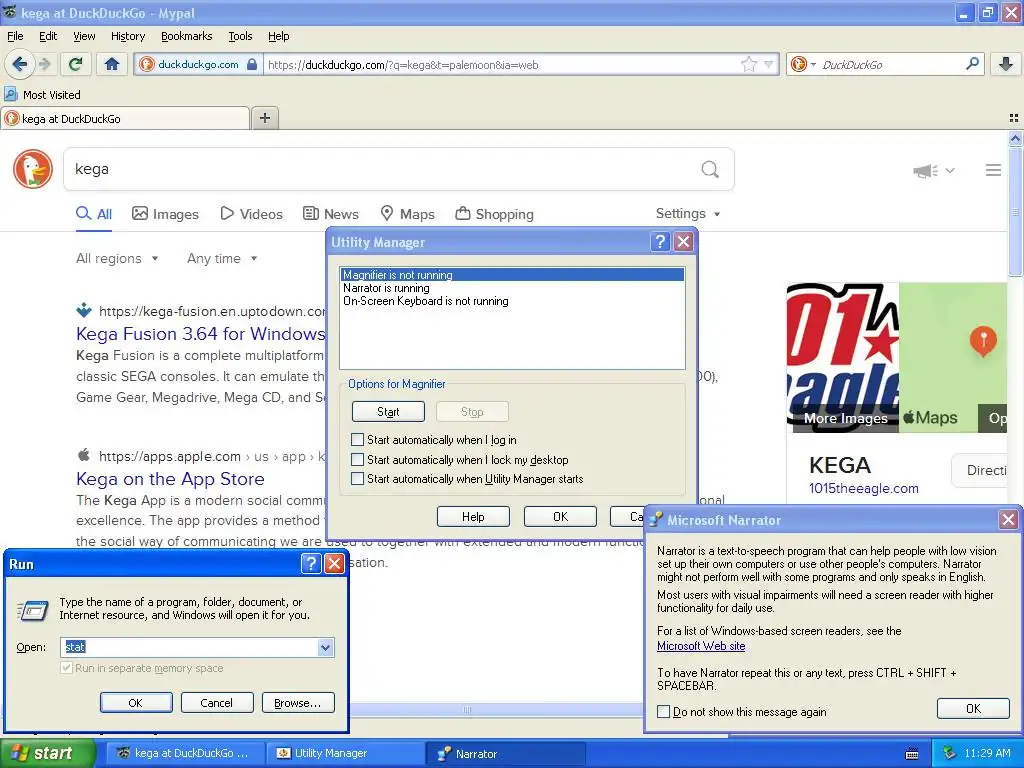Select Narrator is running in the list

512,288
